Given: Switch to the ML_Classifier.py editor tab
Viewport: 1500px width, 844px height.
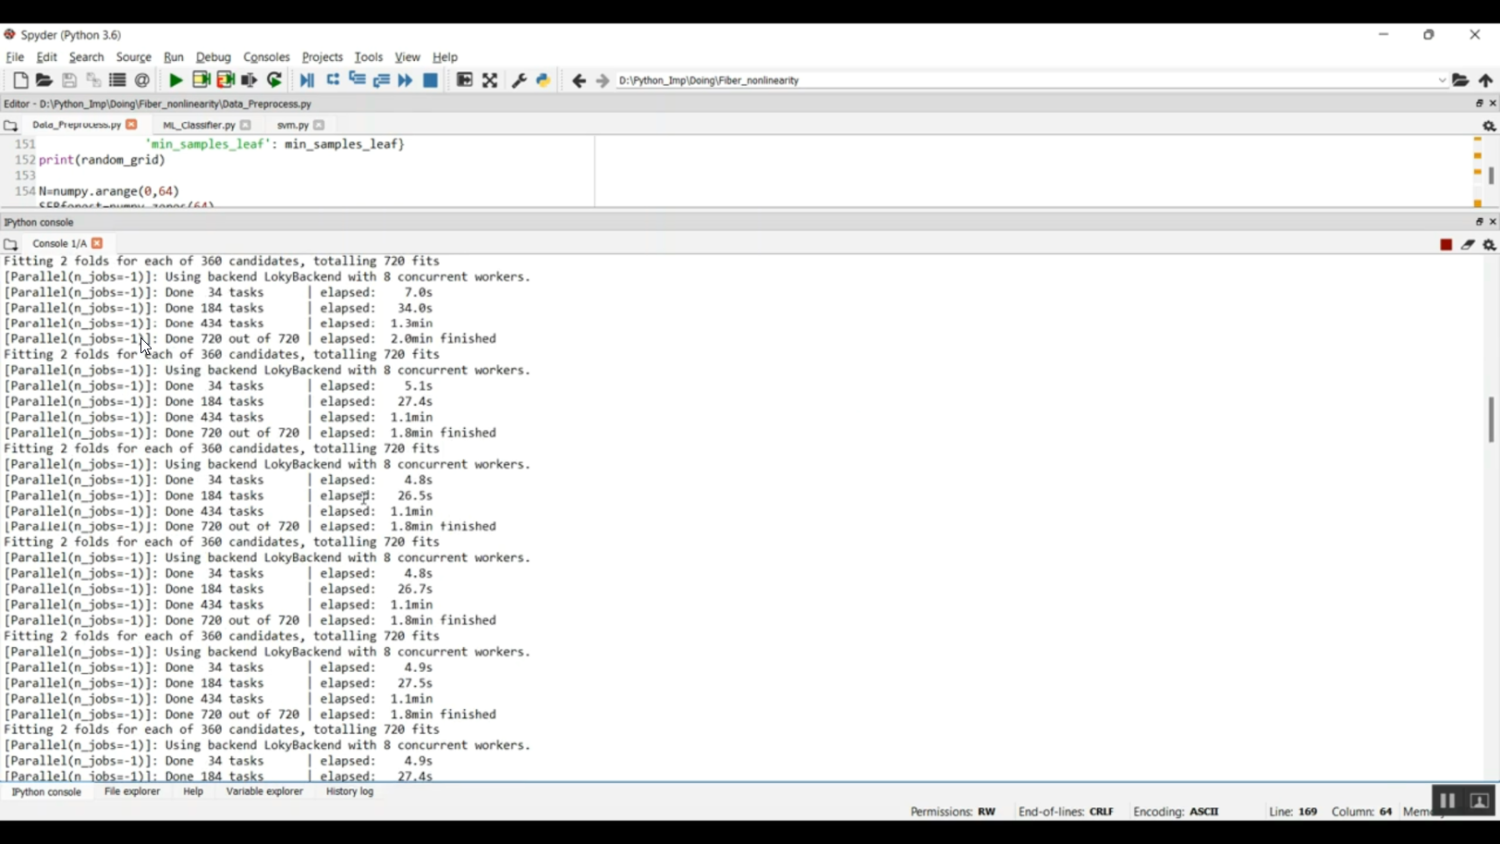Looking at the screenshot, I should tap(198, 125).
